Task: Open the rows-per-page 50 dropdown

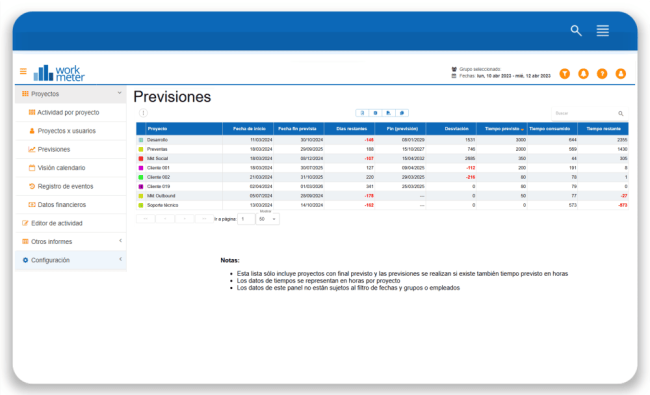Action: pyautogui.click(x=267, y=219)
